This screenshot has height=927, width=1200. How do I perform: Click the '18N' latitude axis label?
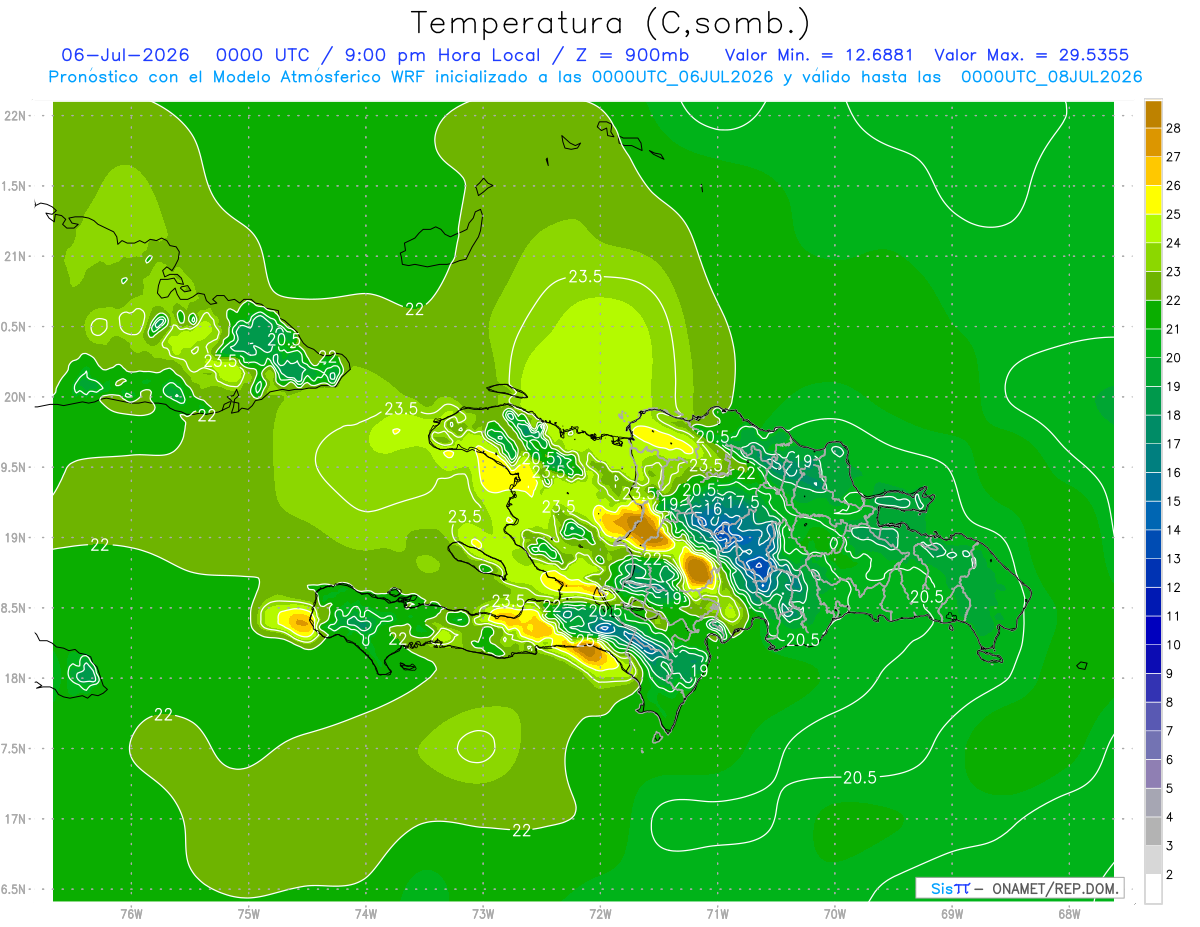(x=16, y=679)
